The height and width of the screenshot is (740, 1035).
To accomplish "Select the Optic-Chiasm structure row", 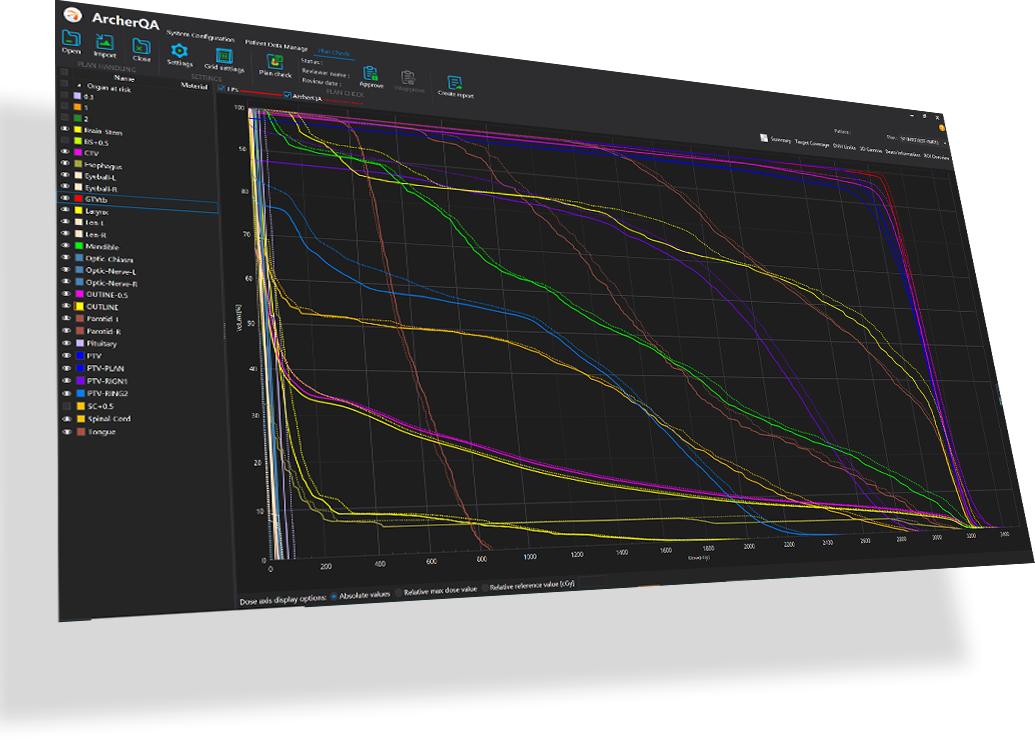I will 139,259.
